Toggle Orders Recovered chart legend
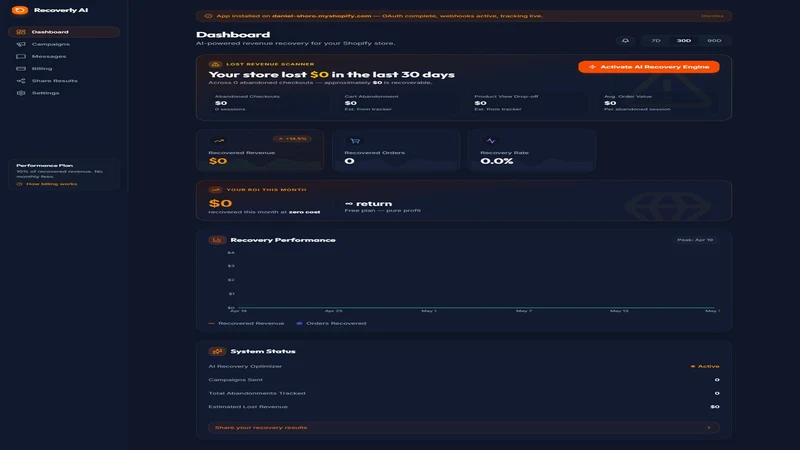The height and width of the screenshot is (450, 800). (x=332, y=323)
